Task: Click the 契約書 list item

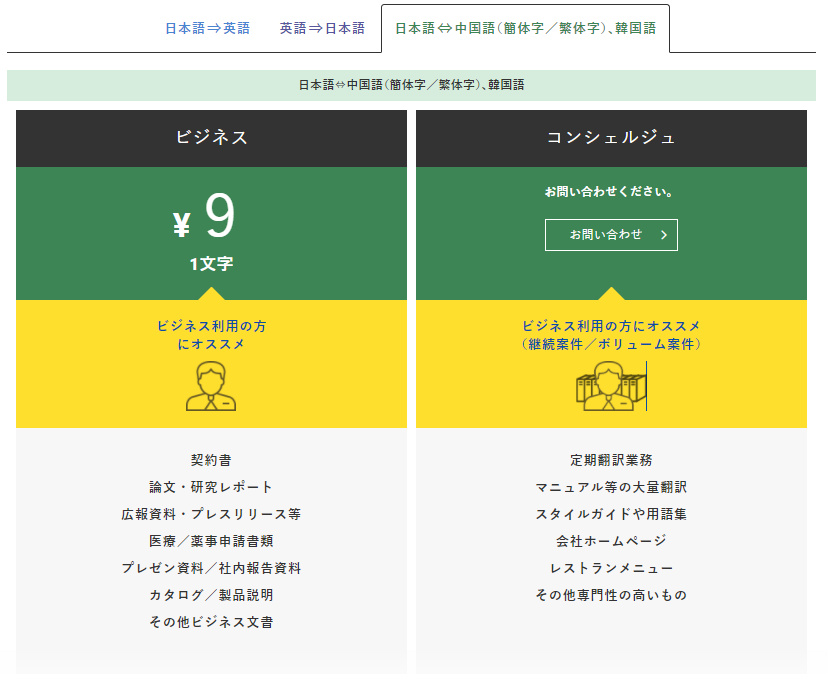Action: [x=211, y=460]
